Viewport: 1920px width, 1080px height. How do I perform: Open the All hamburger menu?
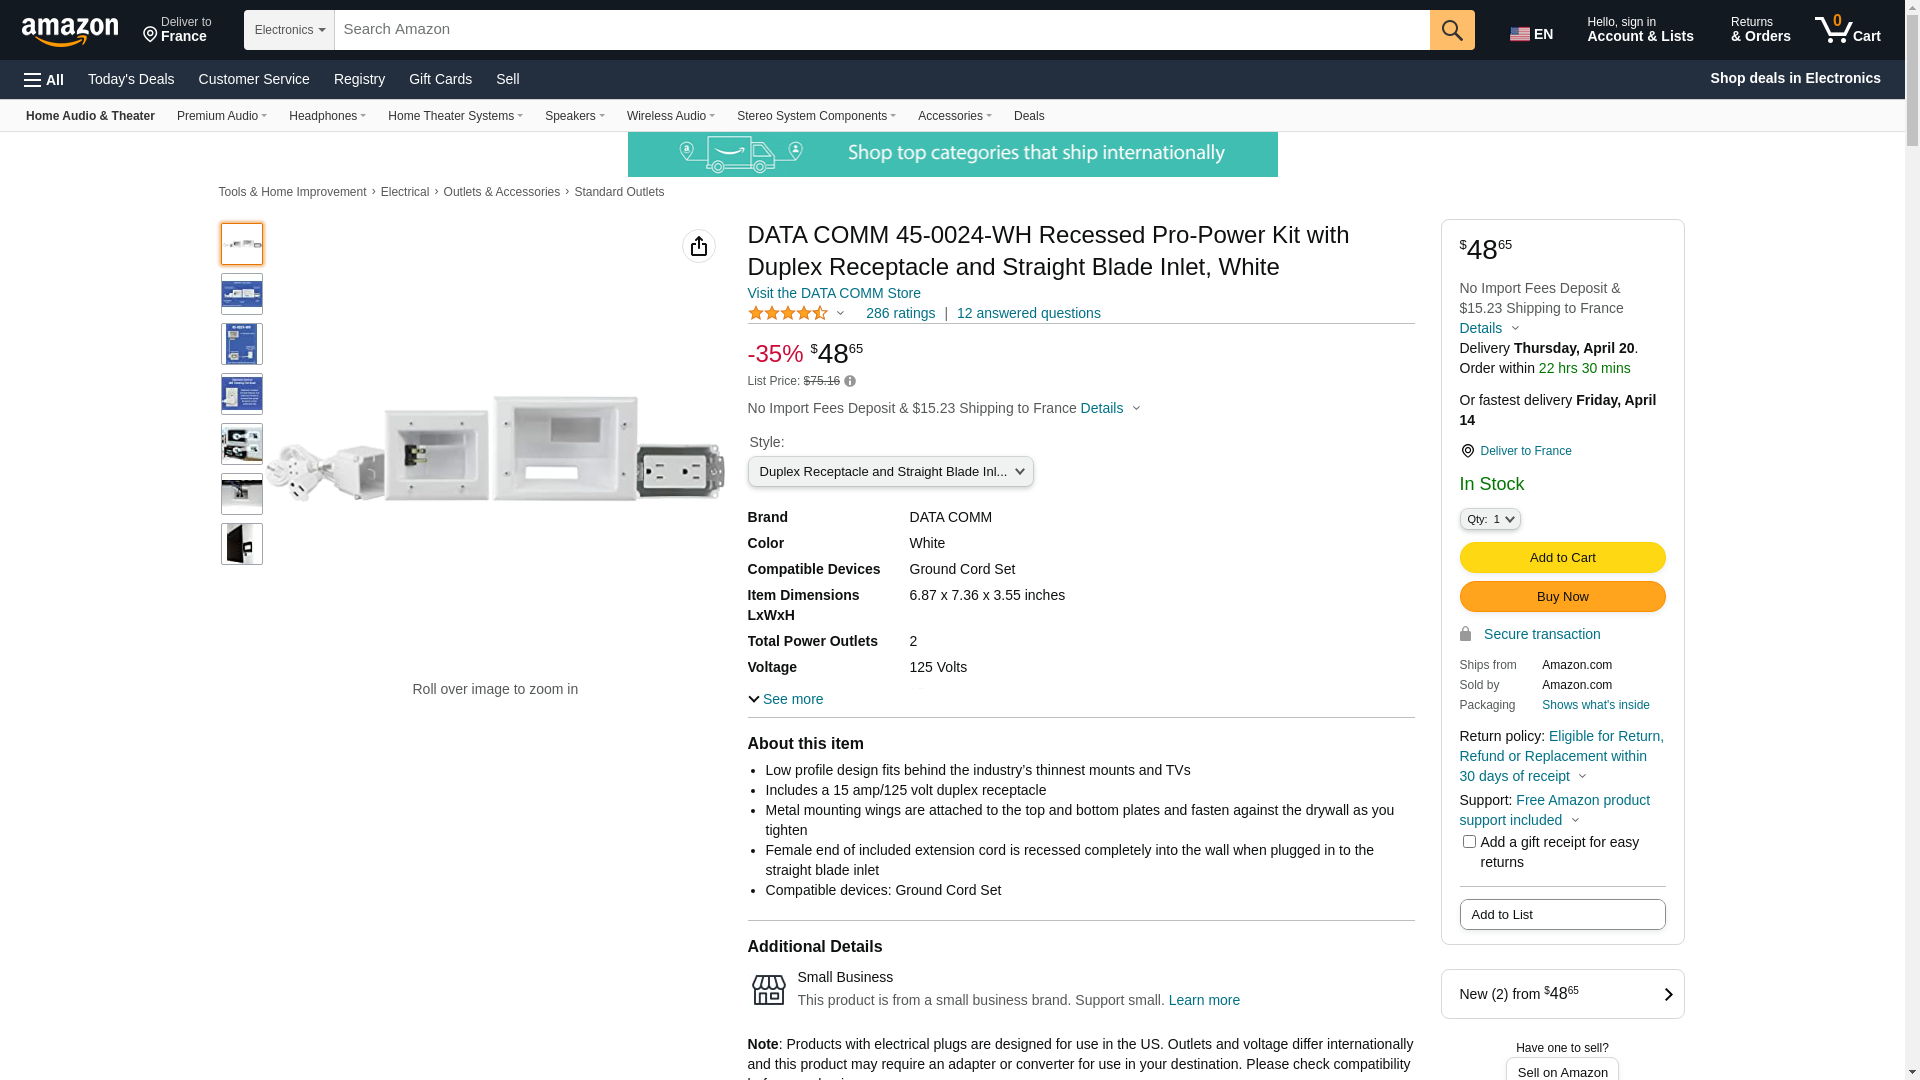tap(44, 79)
